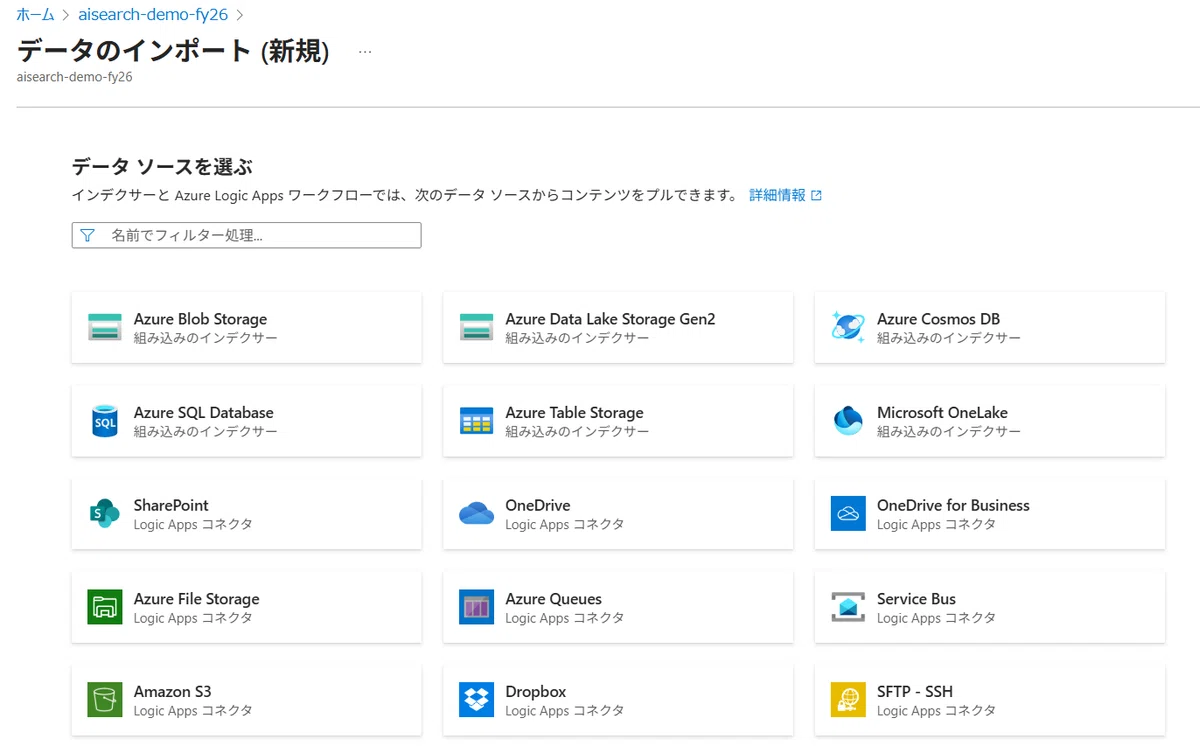
Task: Click the Azure File Storage icon
Action: (x=104, y=607)
